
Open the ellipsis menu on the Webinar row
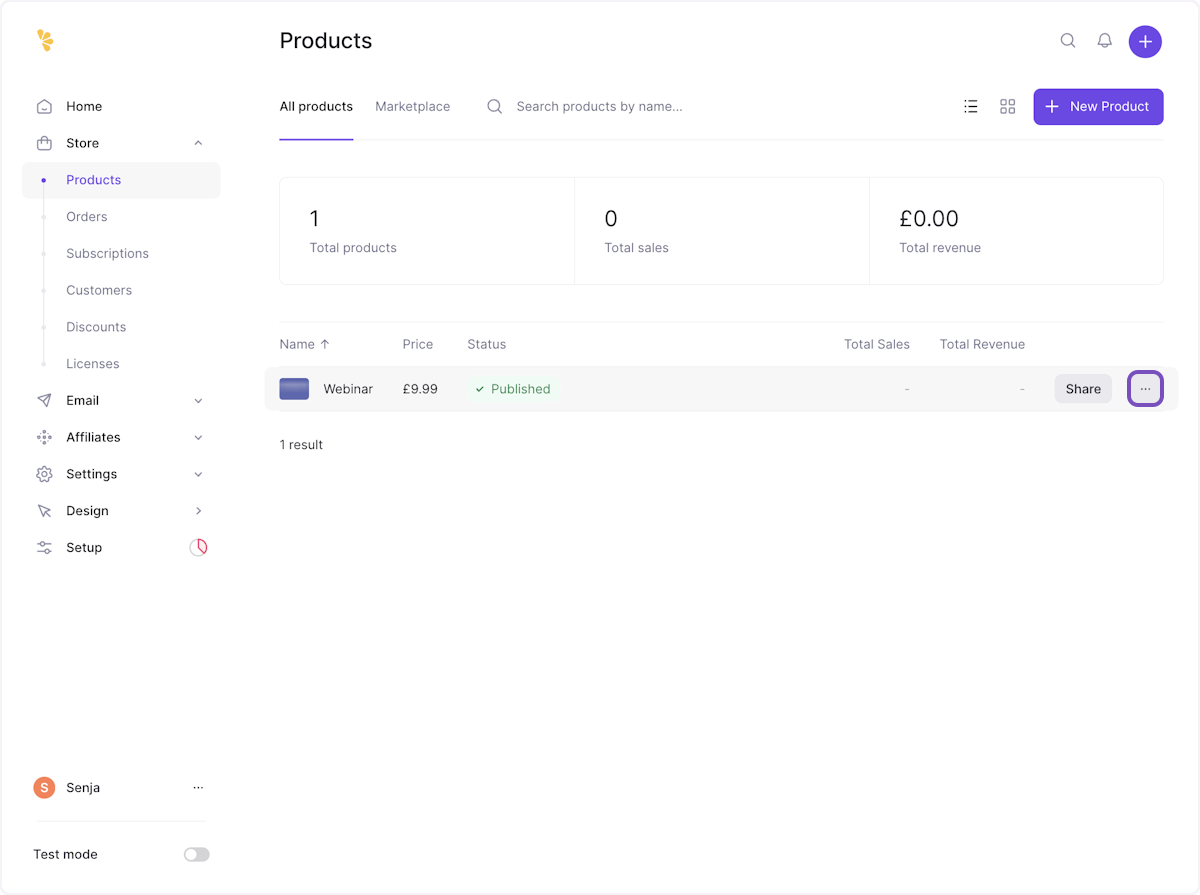1145,389
